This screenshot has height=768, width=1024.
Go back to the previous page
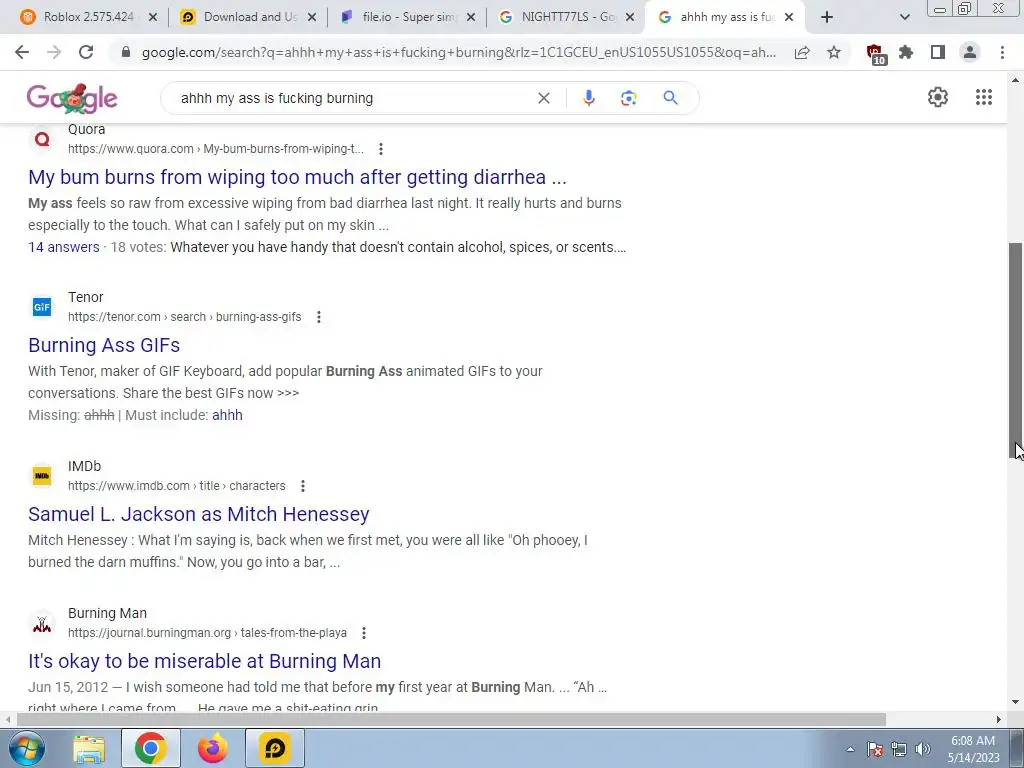pyautogui.click(x=22, y=52)
